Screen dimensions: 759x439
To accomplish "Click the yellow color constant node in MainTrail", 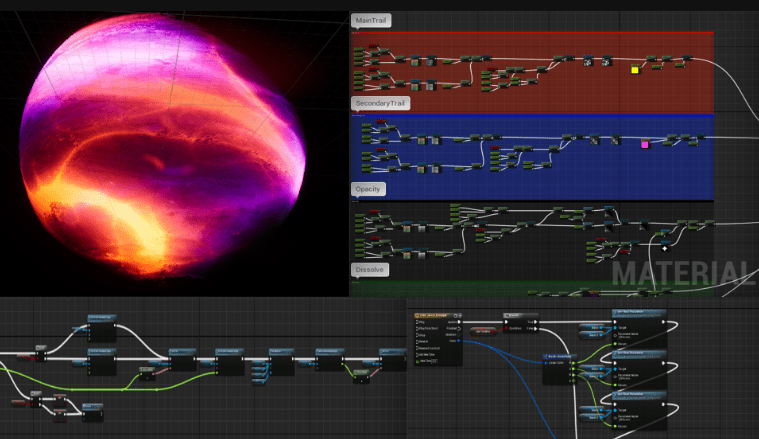I will (x=635, y=70).
